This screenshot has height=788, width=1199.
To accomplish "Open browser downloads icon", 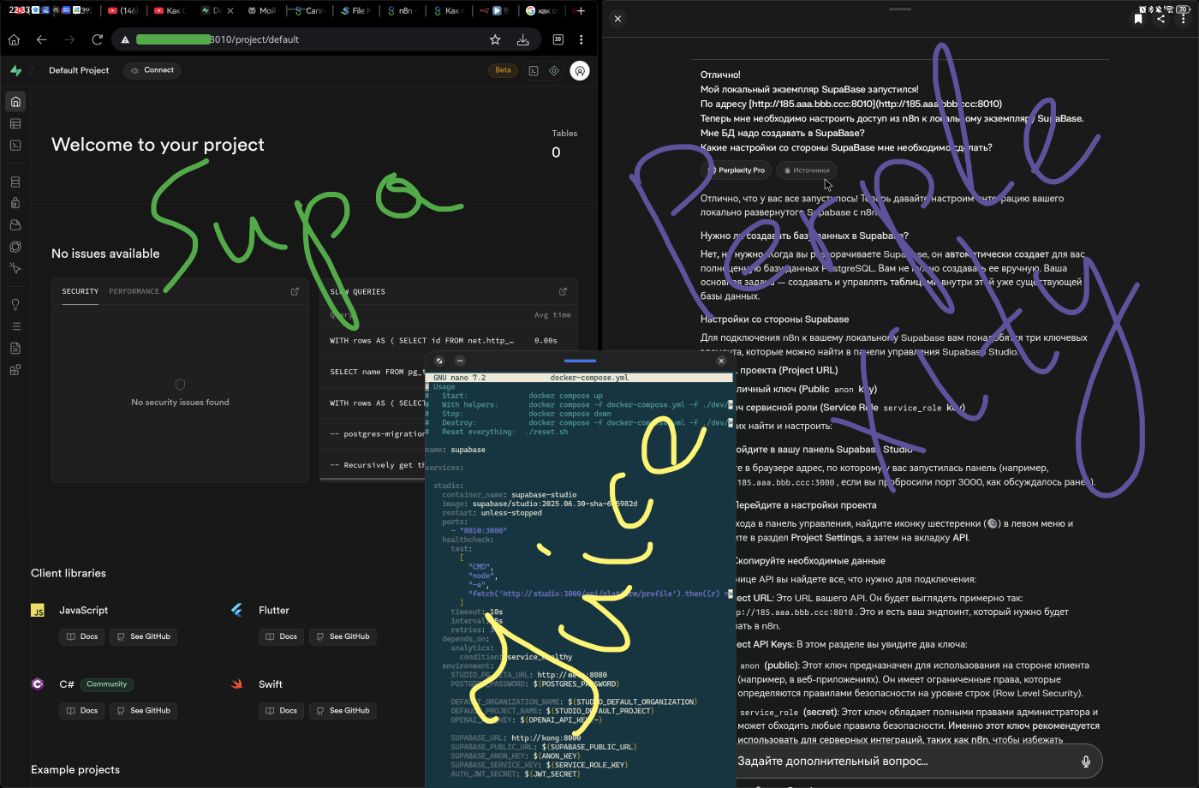I will click(x=523, y=40).
